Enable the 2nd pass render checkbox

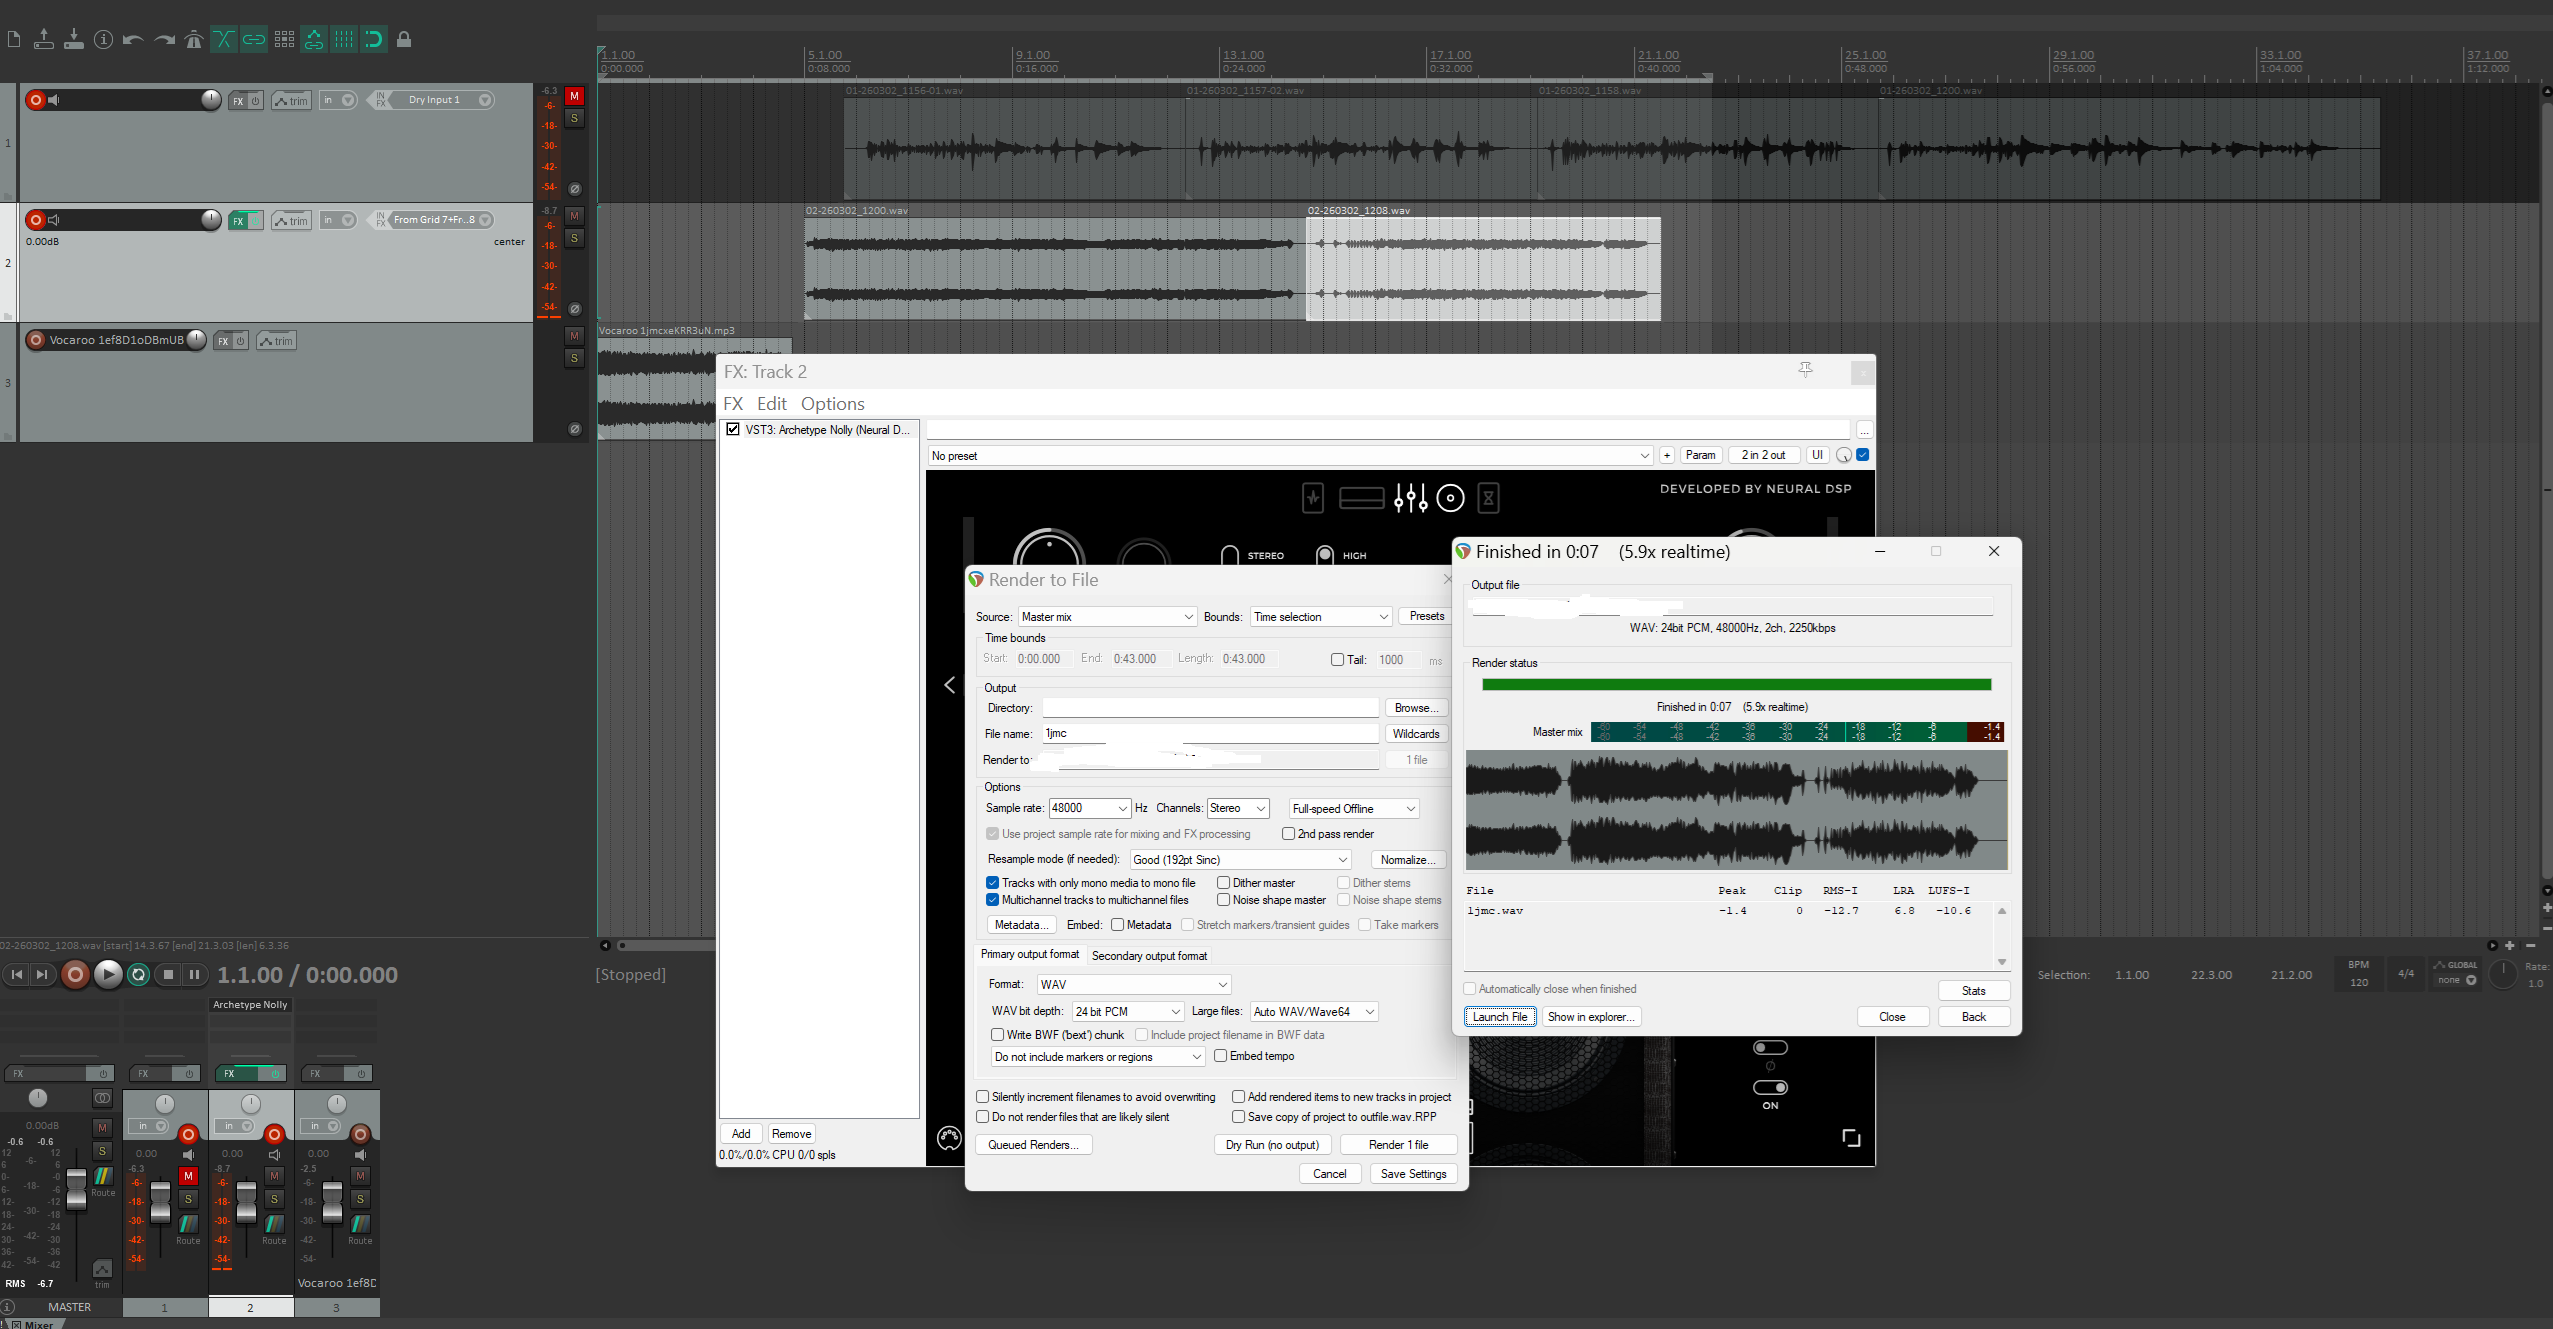1289,834
